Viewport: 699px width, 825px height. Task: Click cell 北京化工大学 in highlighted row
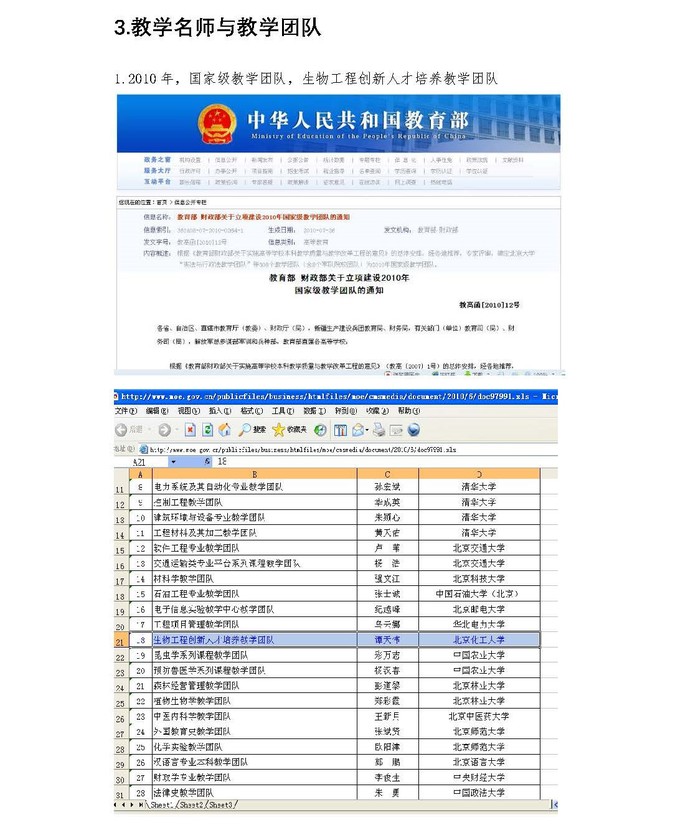479,640
